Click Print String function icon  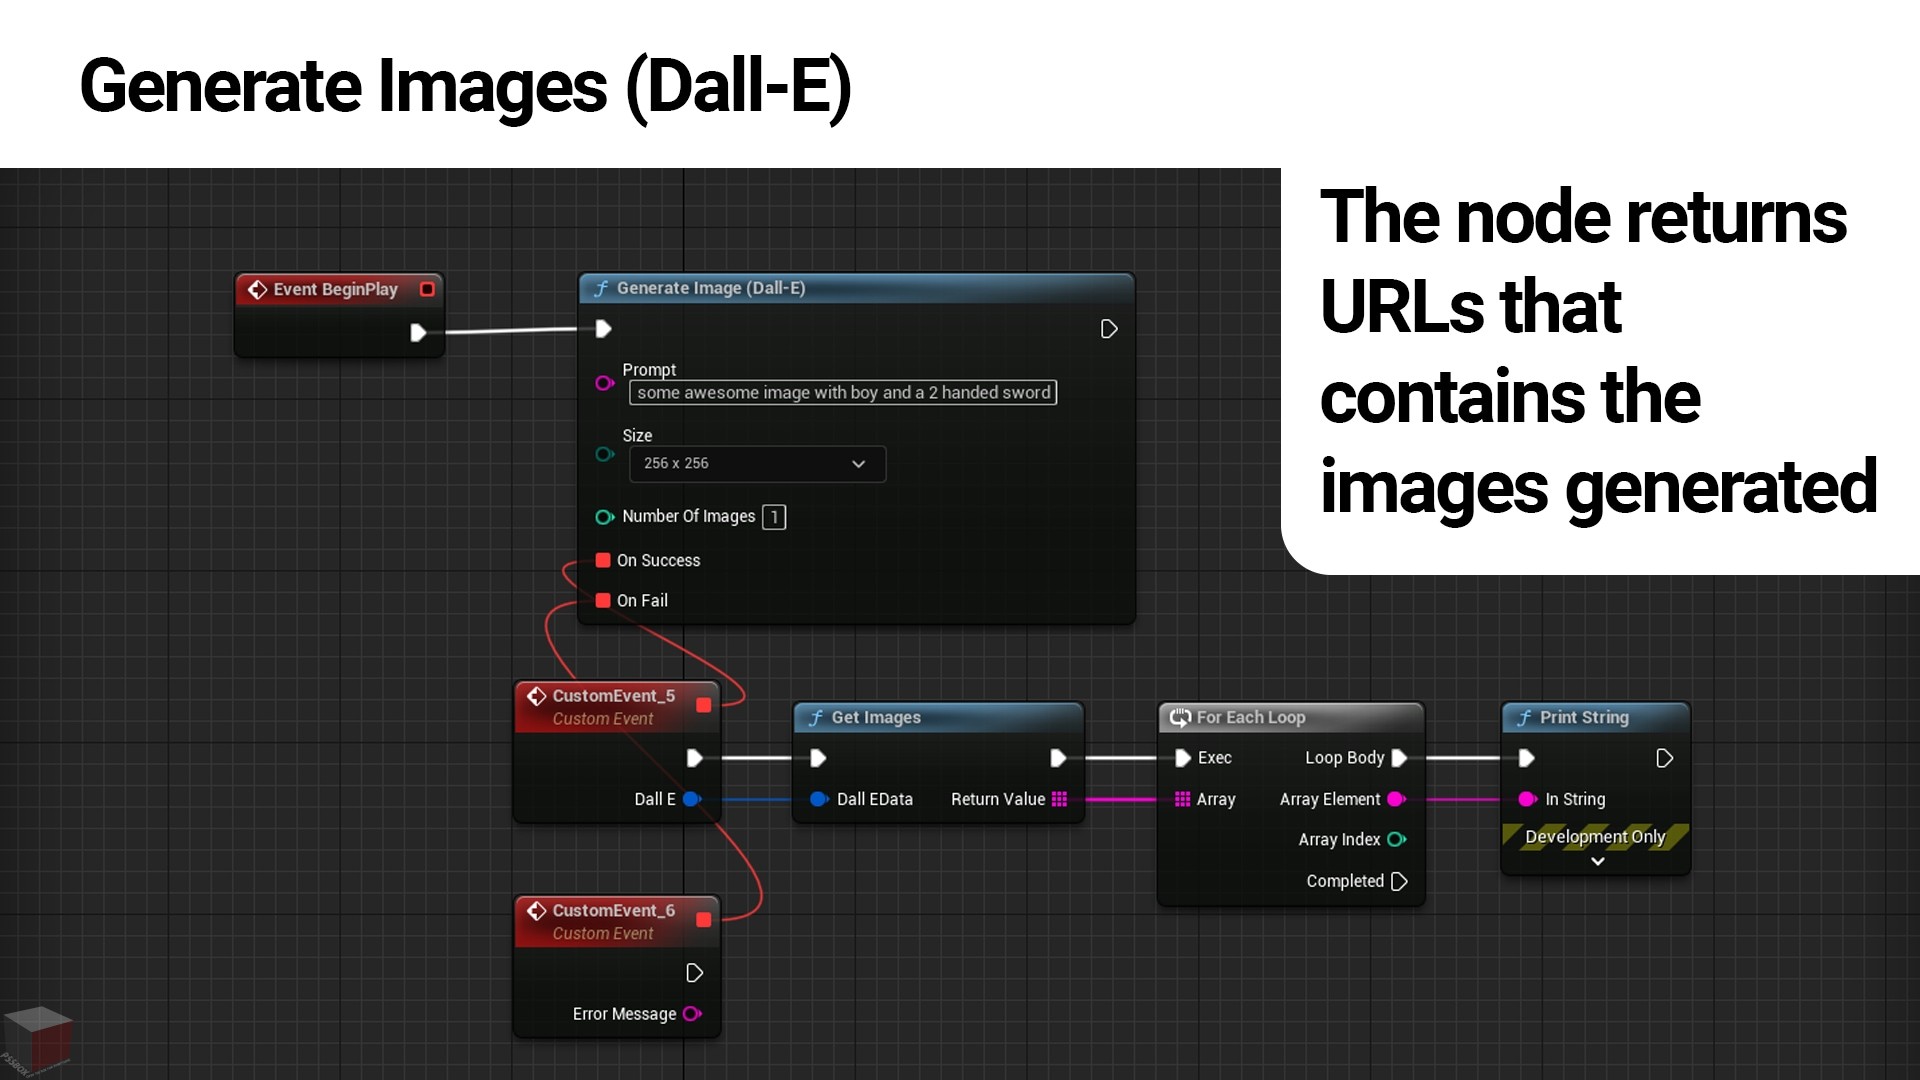pos(1524,717)
